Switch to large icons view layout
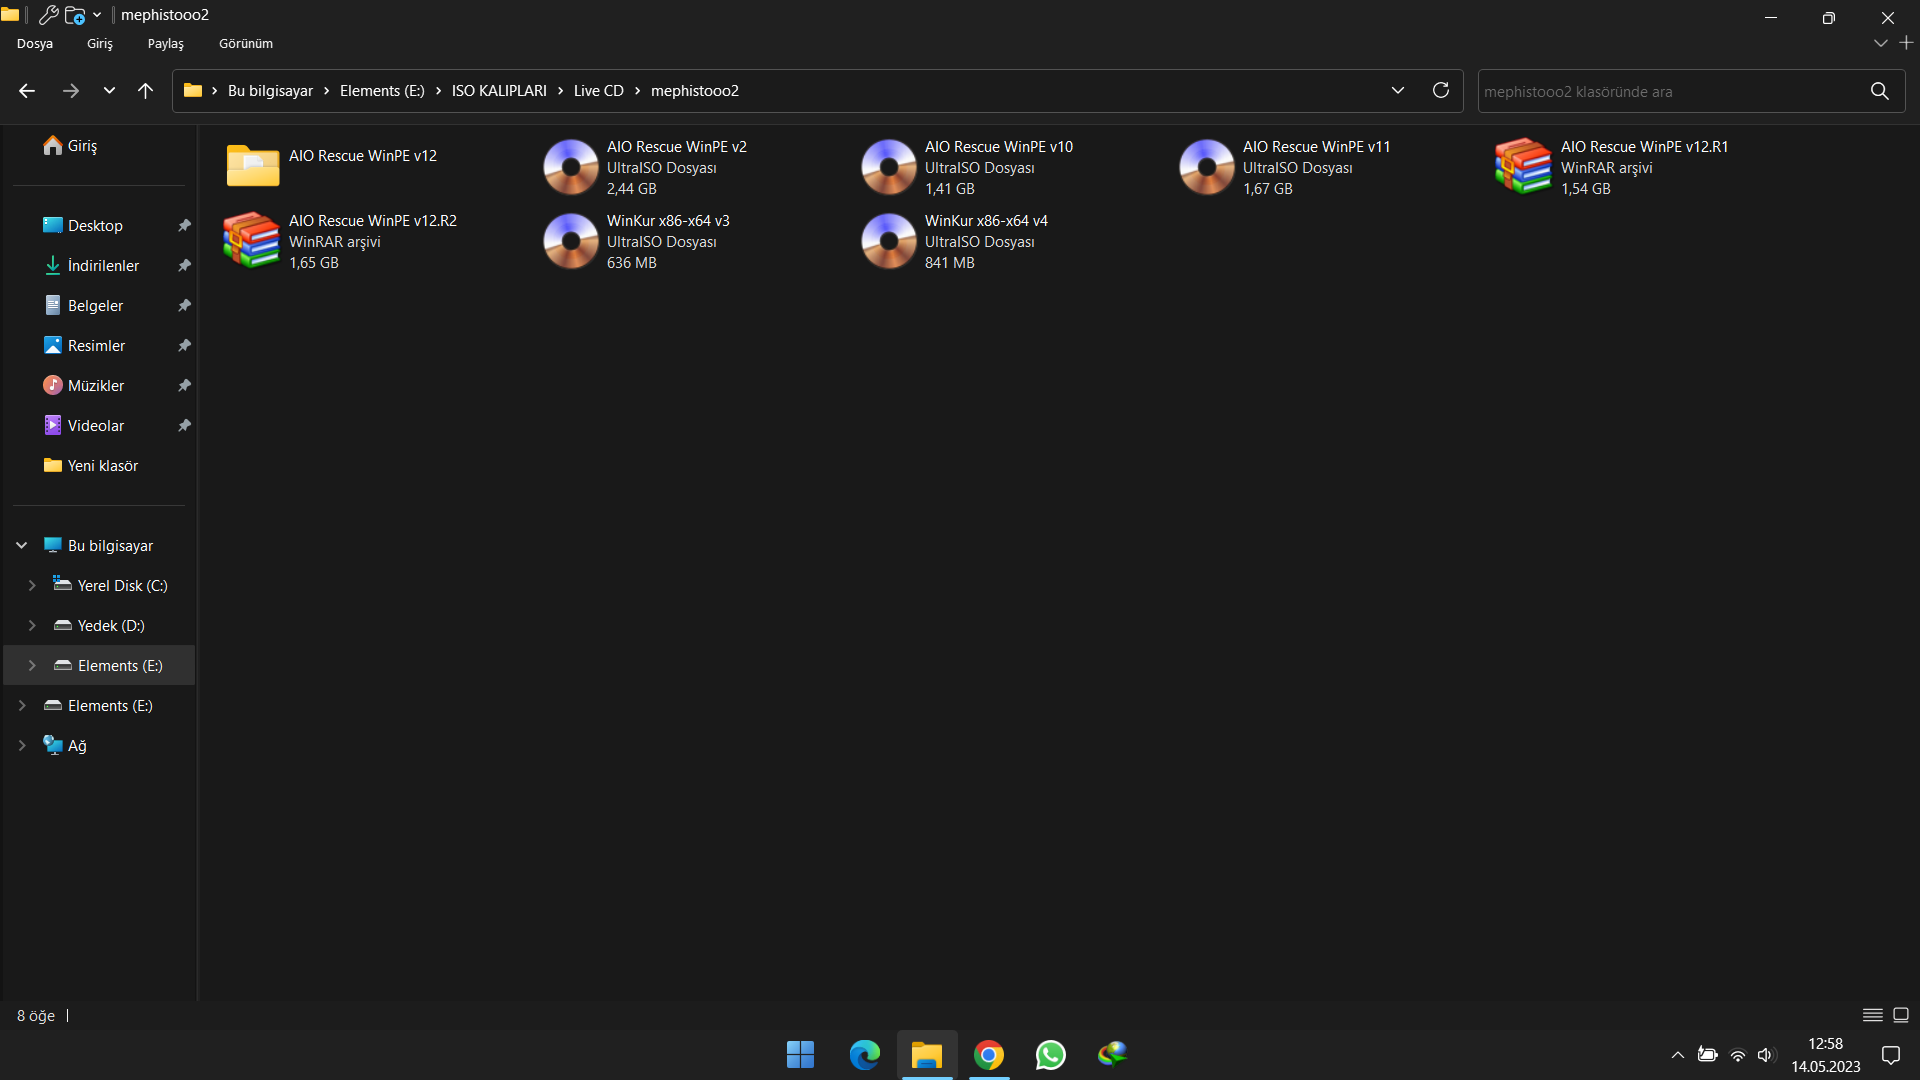This screenshot has height=1080, width=1920. 1901,1015
